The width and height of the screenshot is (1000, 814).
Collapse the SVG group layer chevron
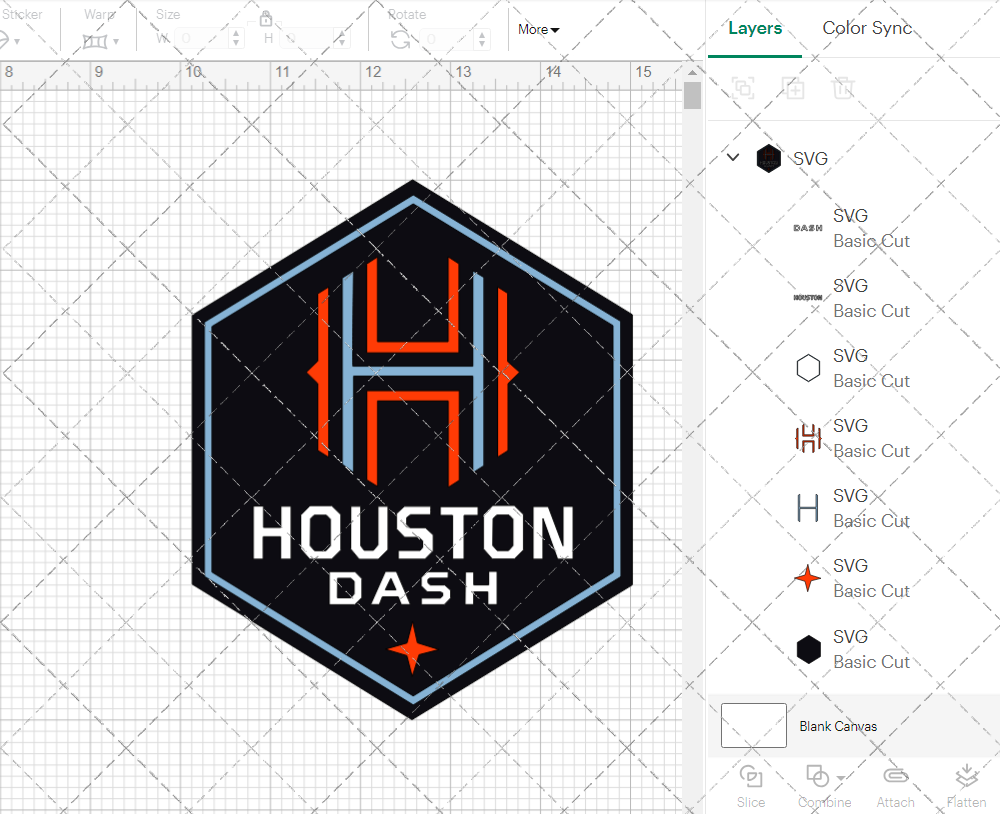click(733, 157)
